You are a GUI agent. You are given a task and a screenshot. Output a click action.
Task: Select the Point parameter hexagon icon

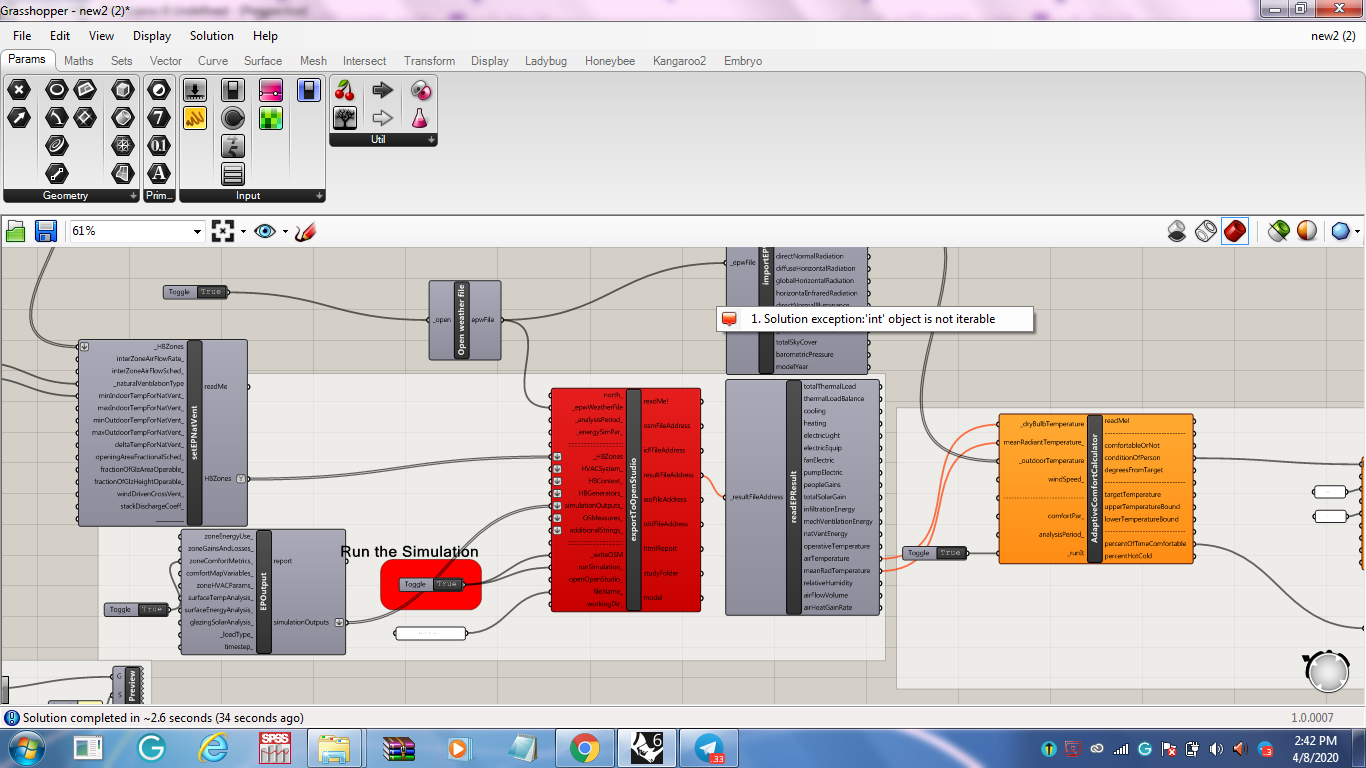[x=18, y=90]
